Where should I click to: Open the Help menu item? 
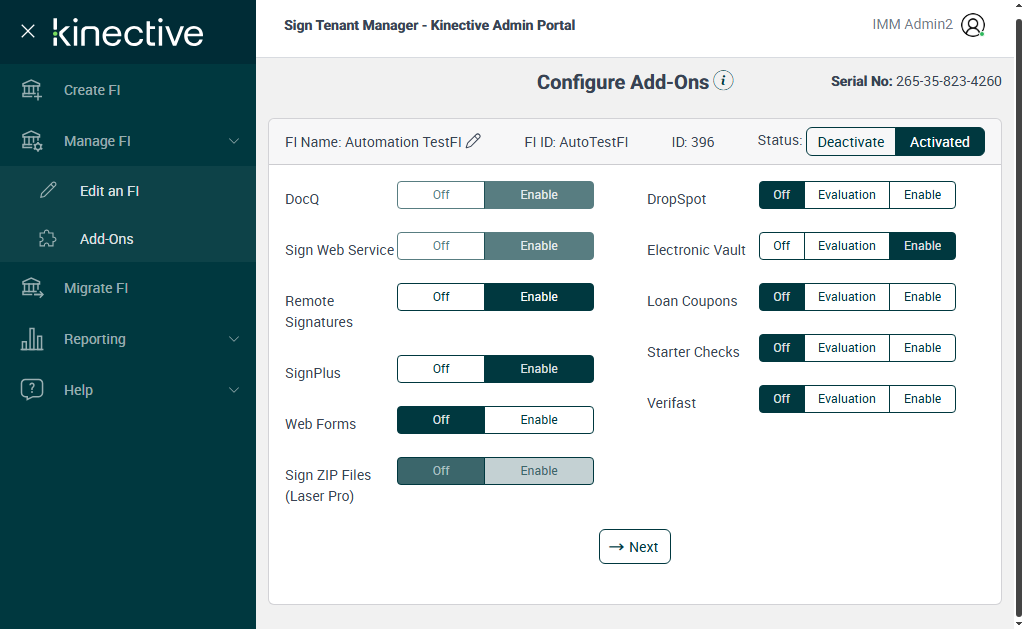click(128, 390)
